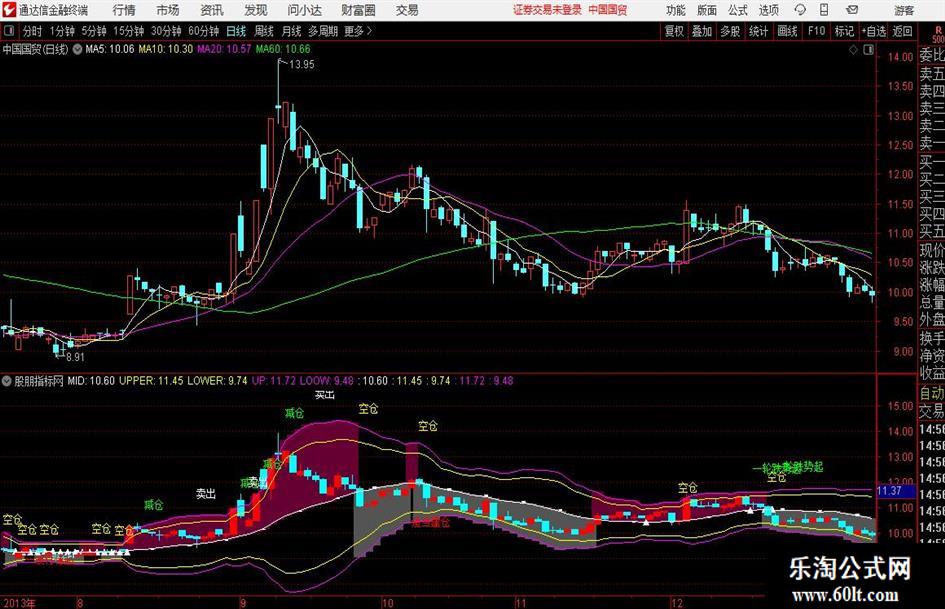The height and width of the screenshot is (609, 945).
Task: Switch to the 周线 weekly period
Action: pyautogui.click(x=263, y=31)
